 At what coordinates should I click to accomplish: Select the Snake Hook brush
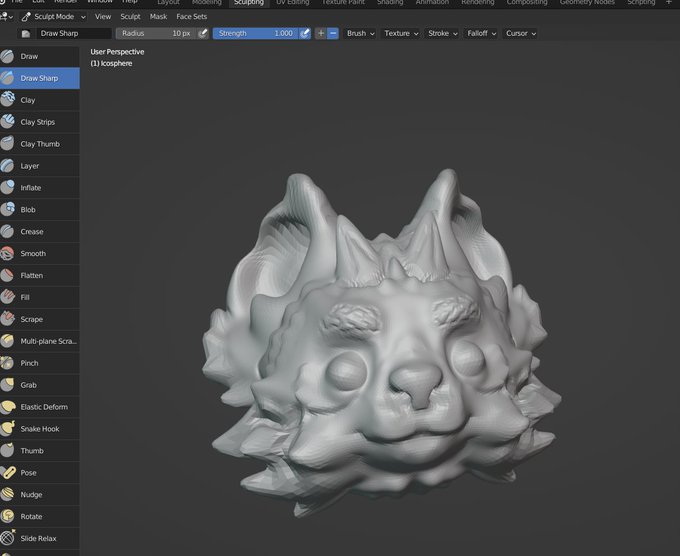(39, 428)
